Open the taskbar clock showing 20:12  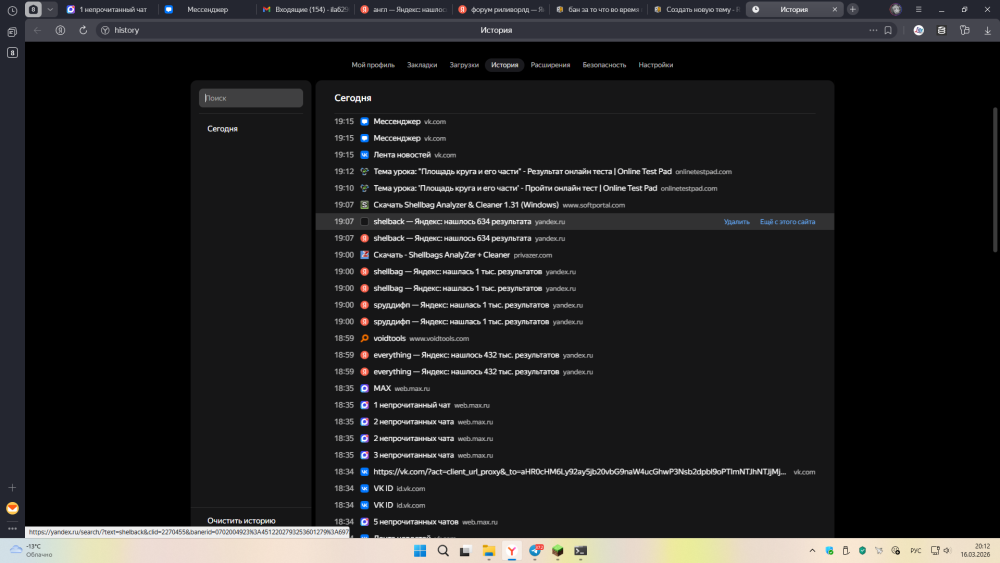pos(974,551)
